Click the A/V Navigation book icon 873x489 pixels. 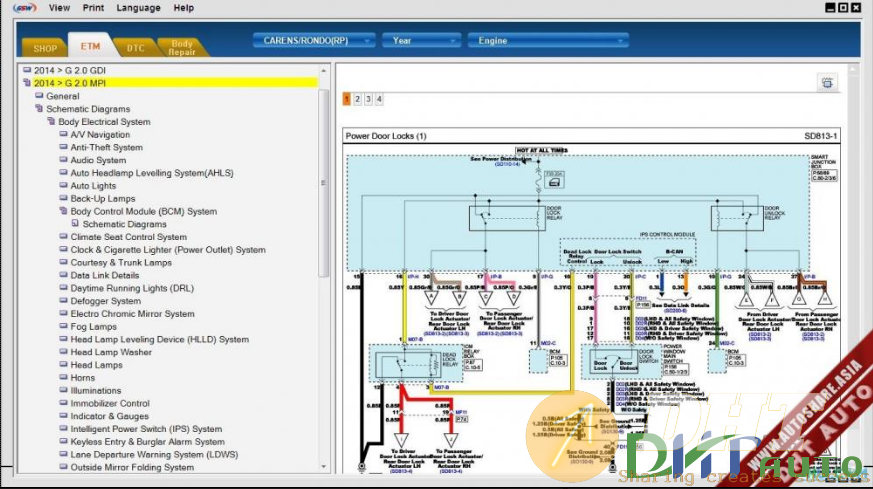pyautogui.click(x=63, y=134)
